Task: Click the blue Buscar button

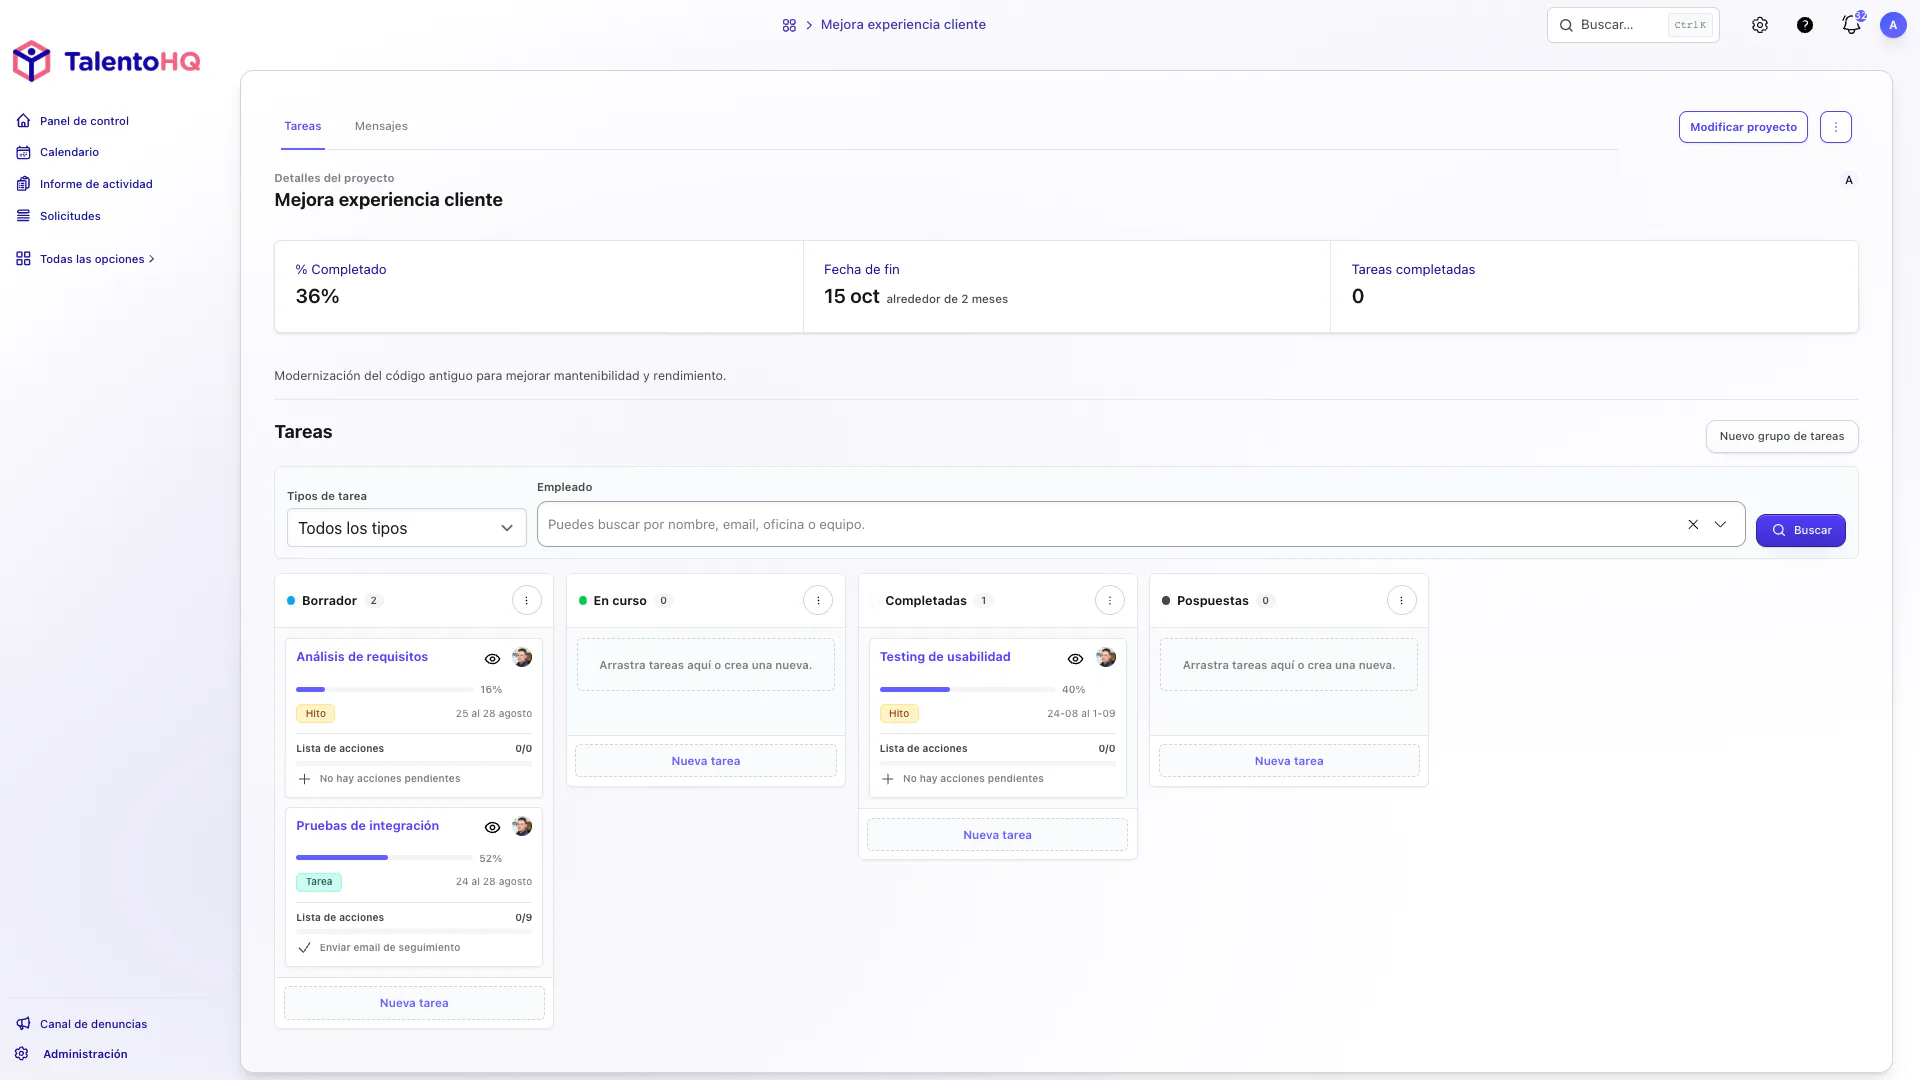Action: tap(1801, 531)
